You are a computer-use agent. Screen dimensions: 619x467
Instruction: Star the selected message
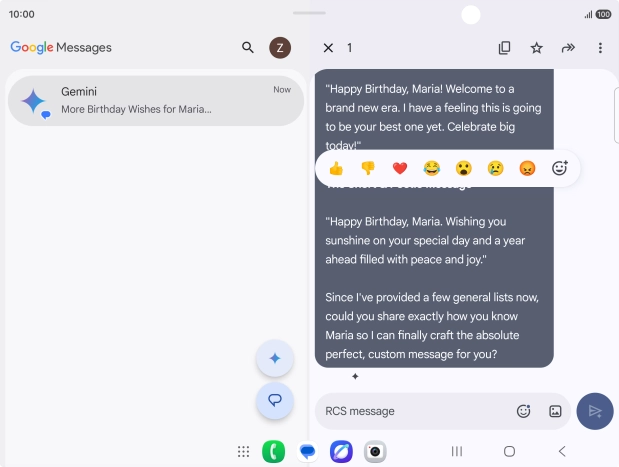click(536, 48)
